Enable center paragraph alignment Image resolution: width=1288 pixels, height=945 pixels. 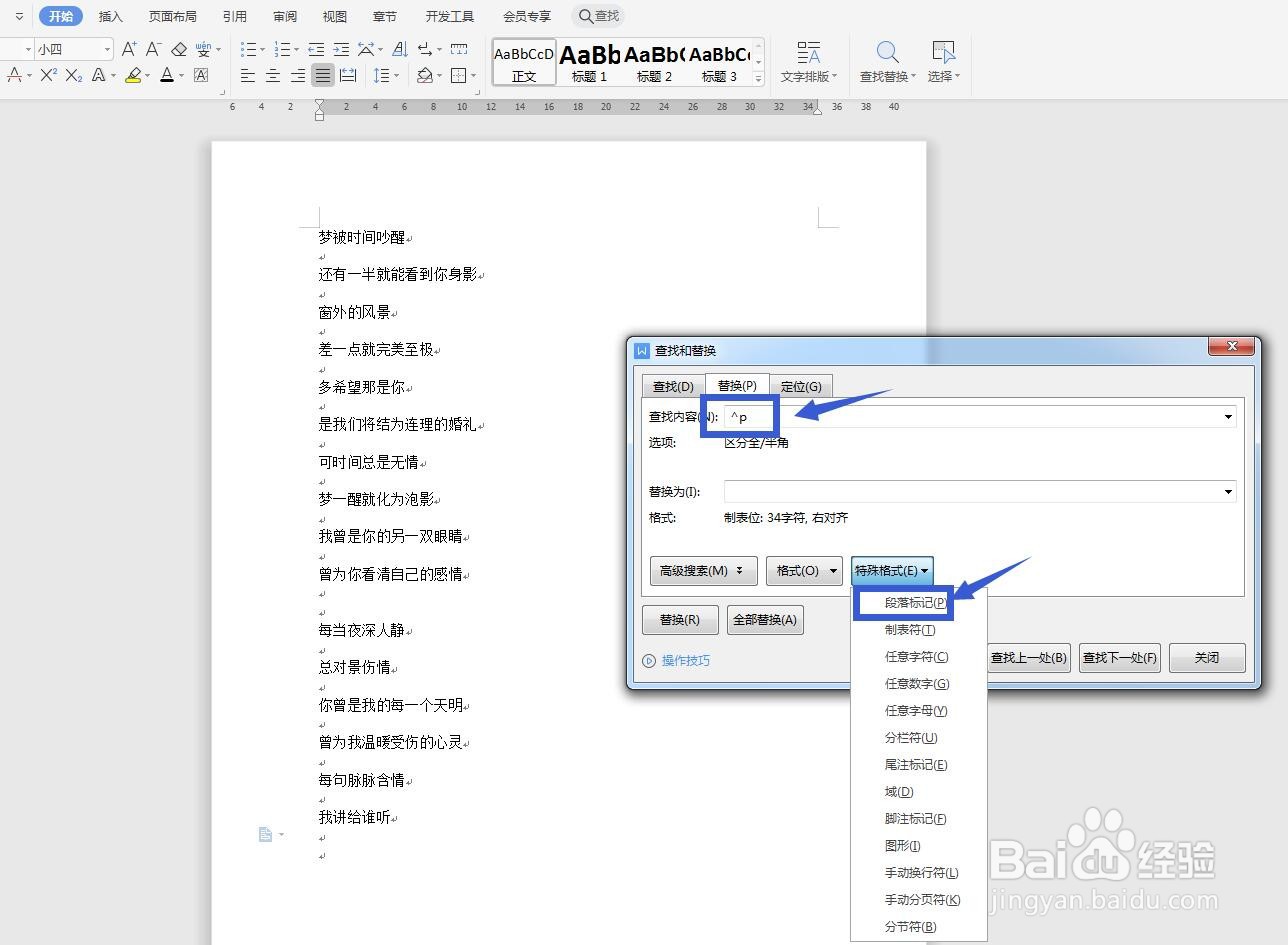pyautogui.click(x=271, y=75)
